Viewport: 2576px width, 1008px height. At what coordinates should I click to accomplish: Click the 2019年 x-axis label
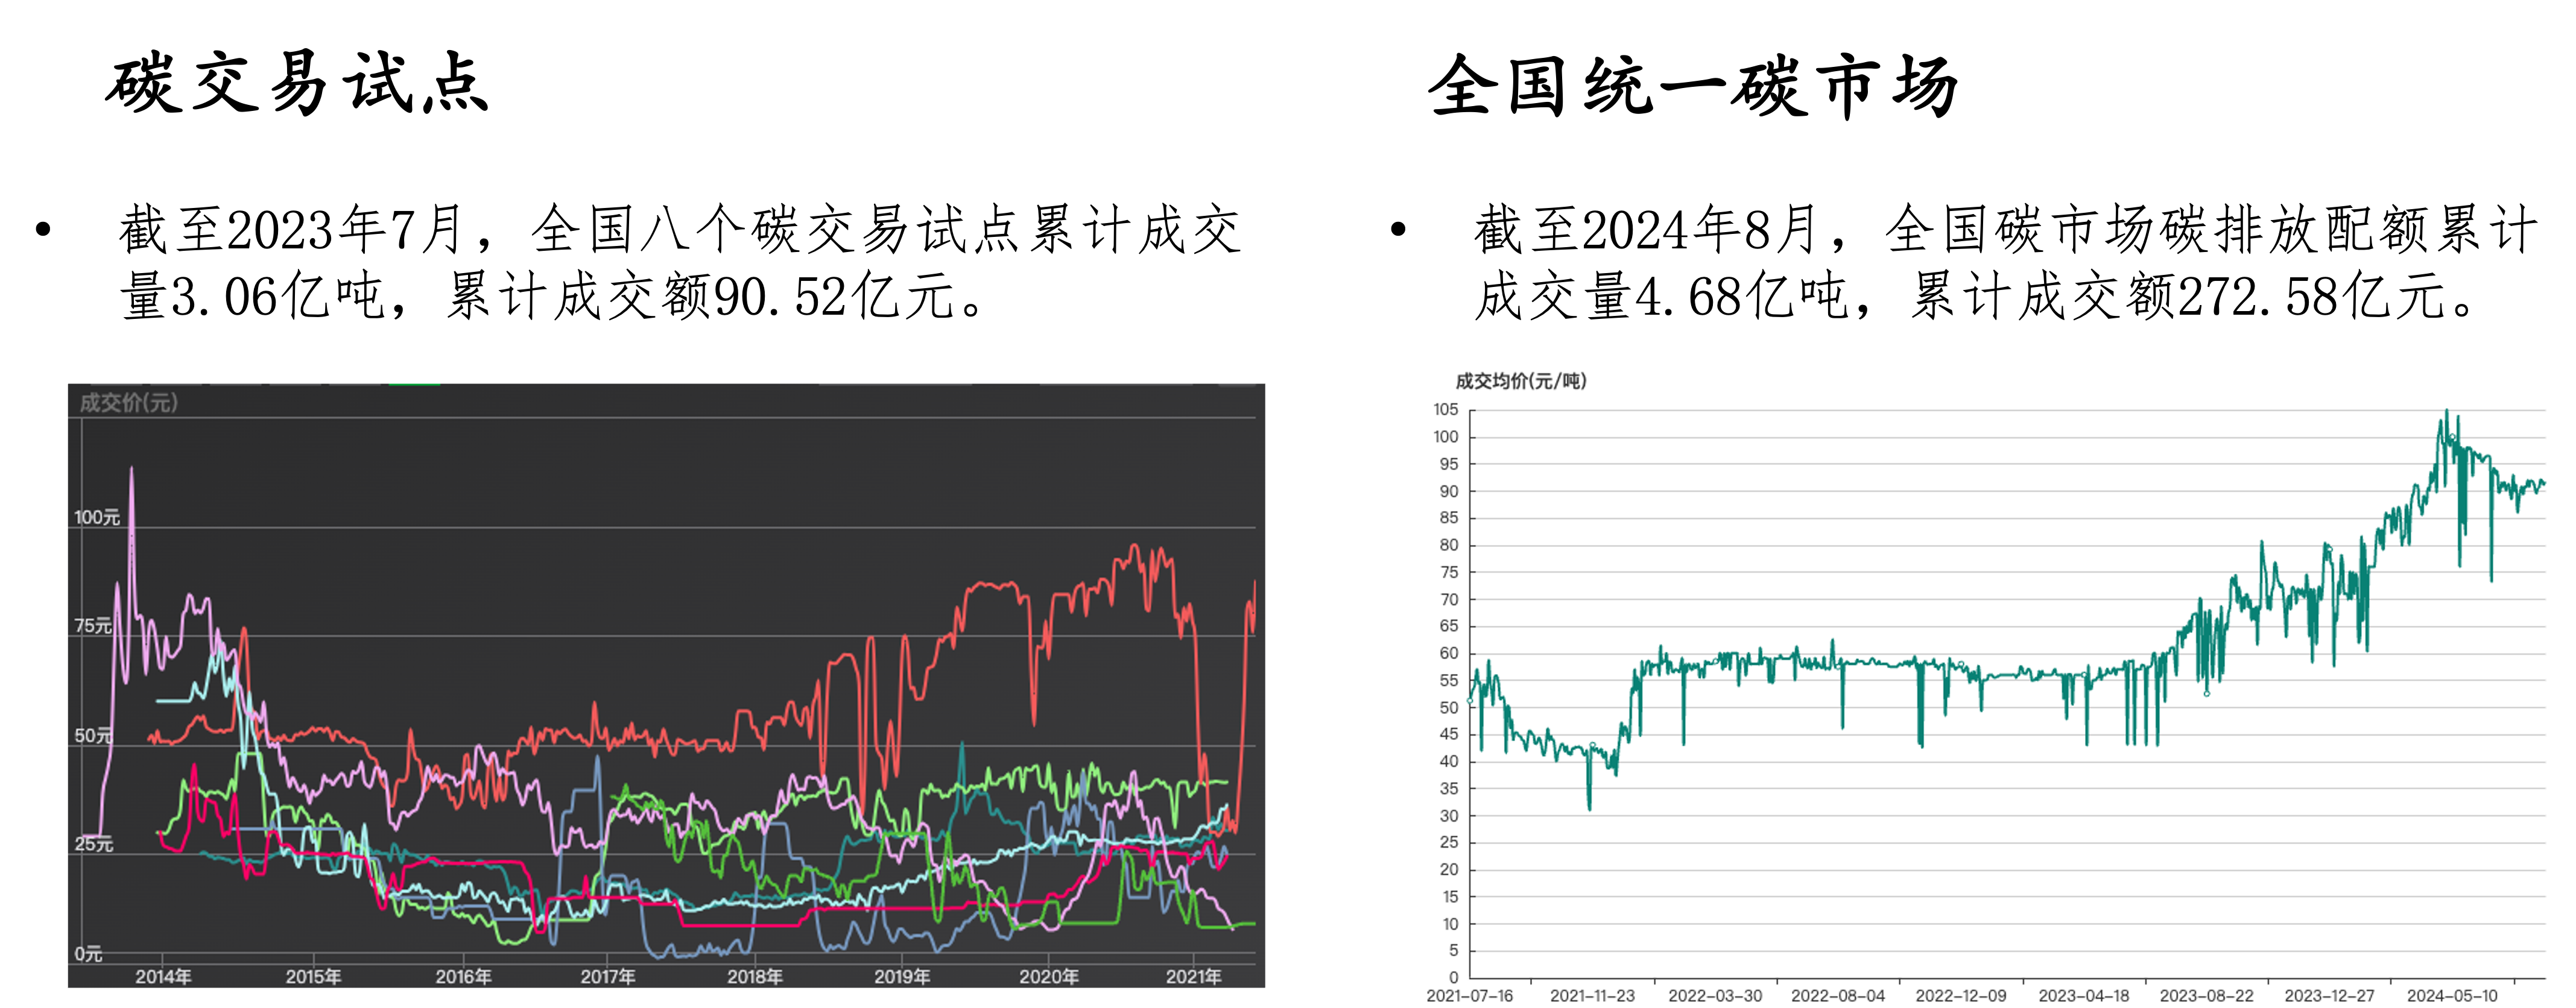(902, 976)
